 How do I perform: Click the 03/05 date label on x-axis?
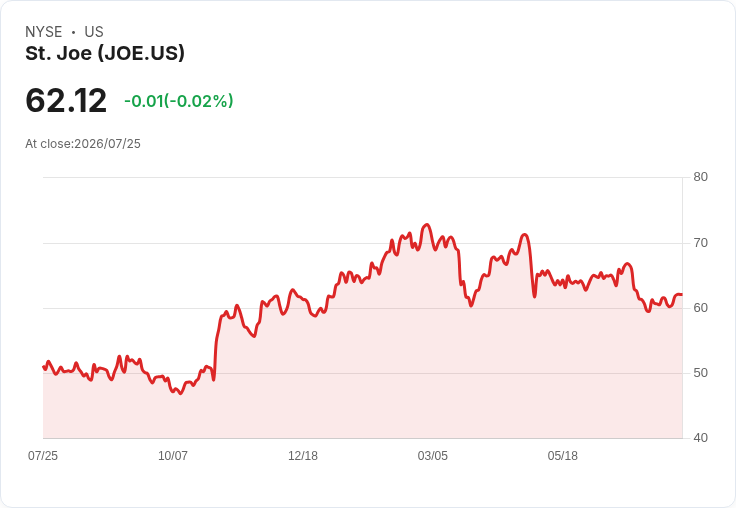433,456
